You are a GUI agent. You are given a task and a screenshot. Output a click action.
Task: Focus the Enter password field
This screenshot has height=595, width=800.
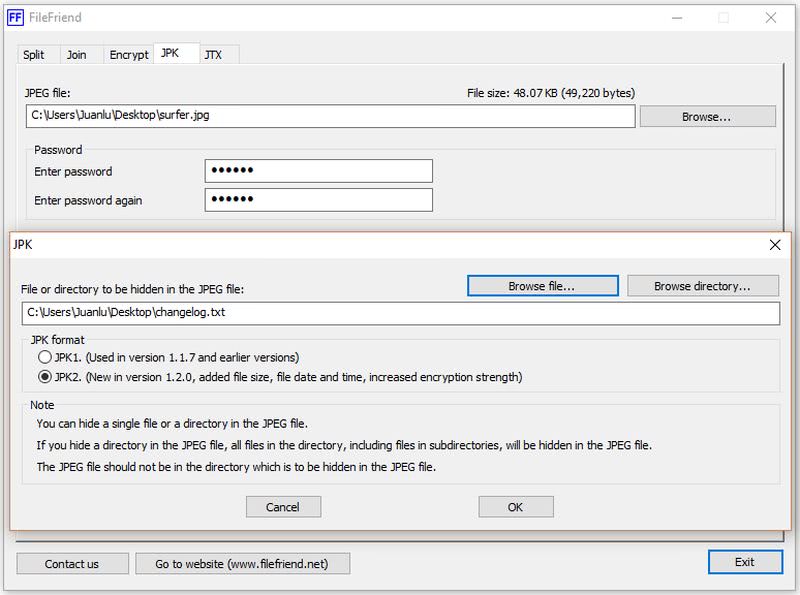point(318,170)
